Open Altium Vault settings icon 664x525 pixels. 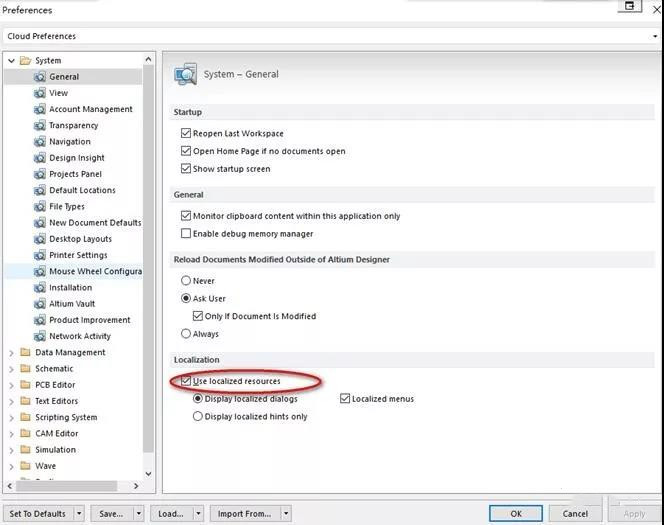click(39, 304)
